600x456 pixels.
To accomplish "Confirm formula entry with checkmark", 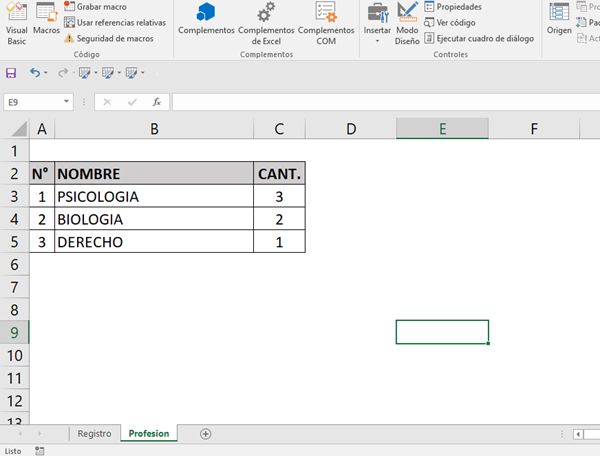I will (x=132, y=102).
